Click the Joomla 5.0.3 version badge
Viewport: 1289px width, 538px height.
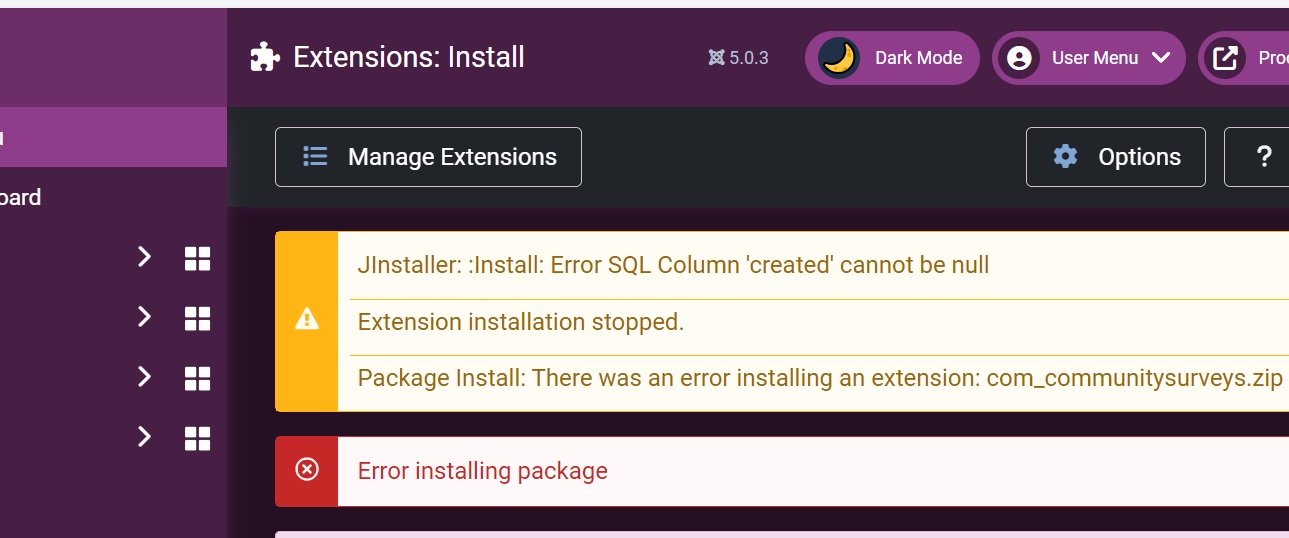[x=738, y=58]
